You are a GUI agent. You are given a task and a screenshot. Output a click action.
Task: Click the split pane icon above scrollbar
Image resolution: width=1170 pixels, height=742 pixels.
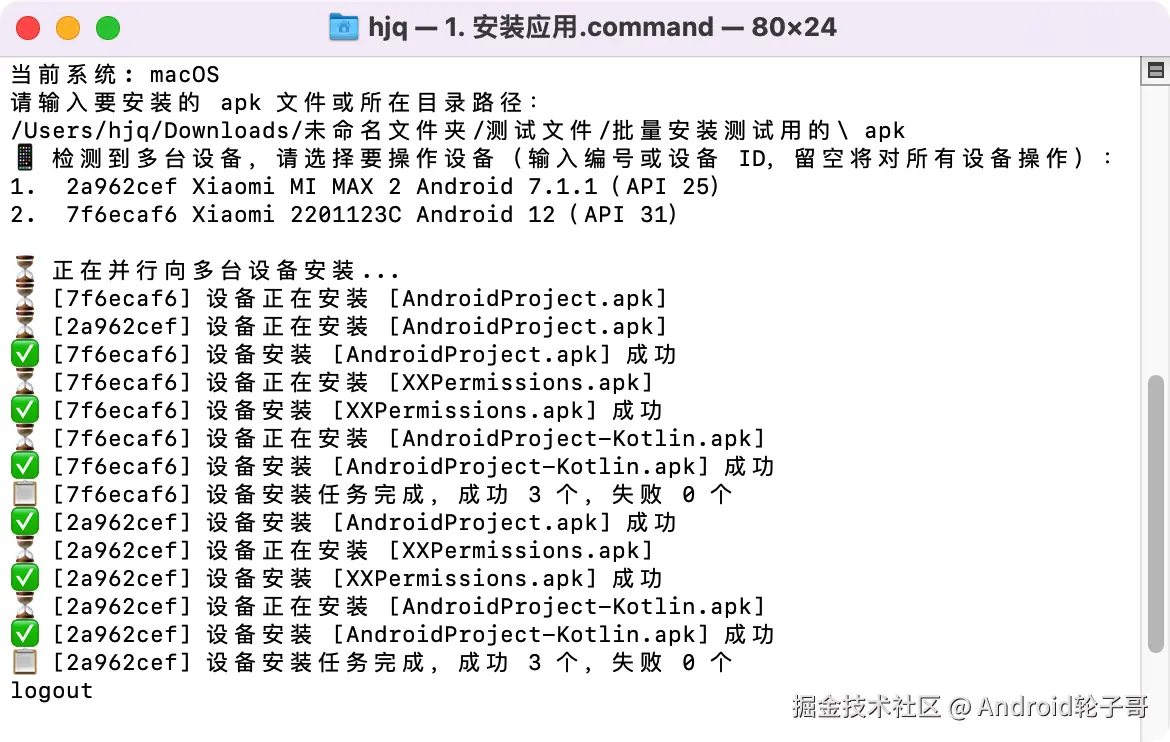click(1156, 70)
